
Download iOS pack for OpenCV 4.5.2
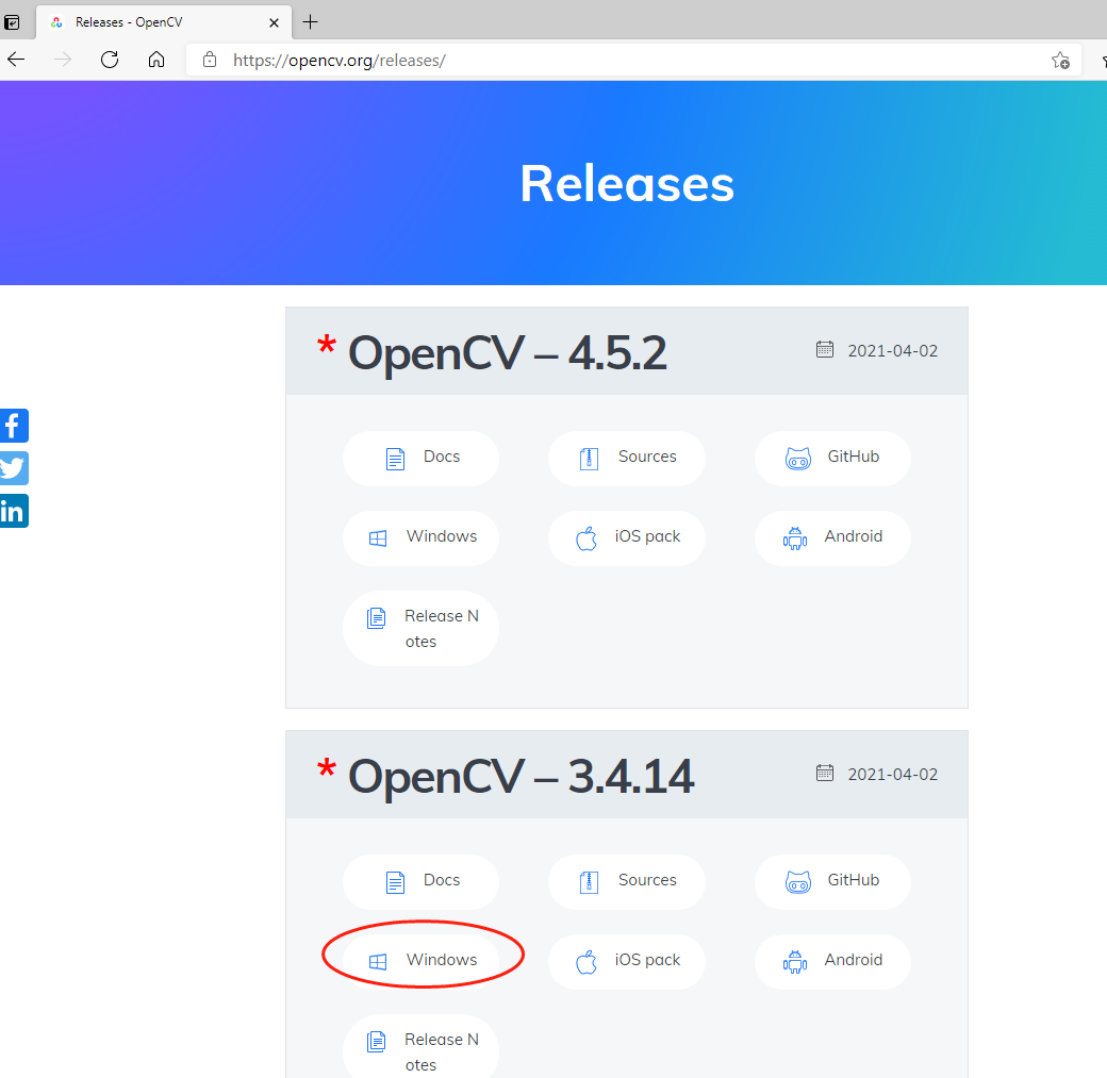(627, 538)
